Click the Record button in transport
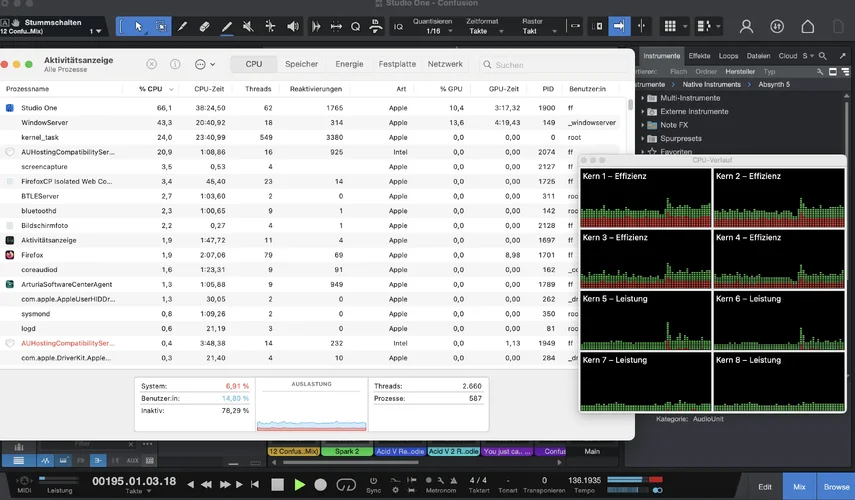Image resolution: width=855 pixels, height=500 pixels. point(321,485)
